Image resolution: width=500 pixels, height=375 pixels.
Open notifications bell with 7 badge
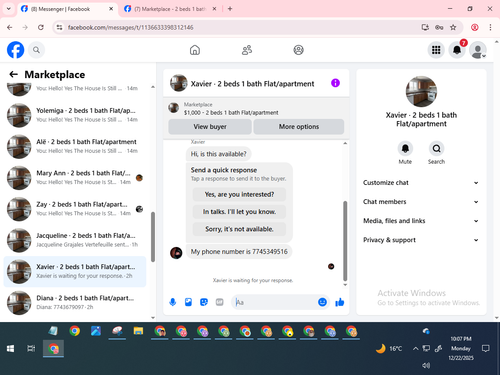(x=457, y=50)
